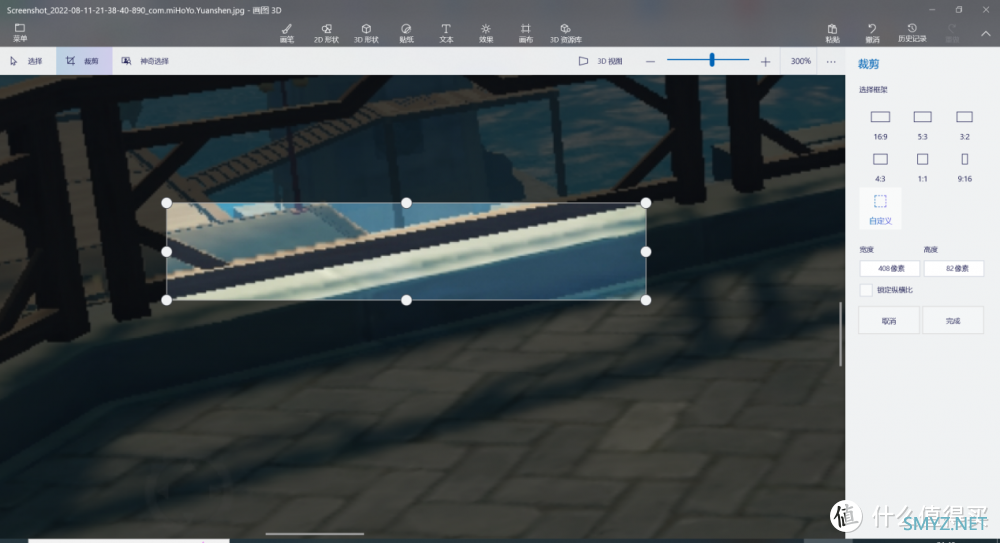The image size is (1000, 543).
Task: Select the 4:3 crop frame
Action: pos(880,167)
